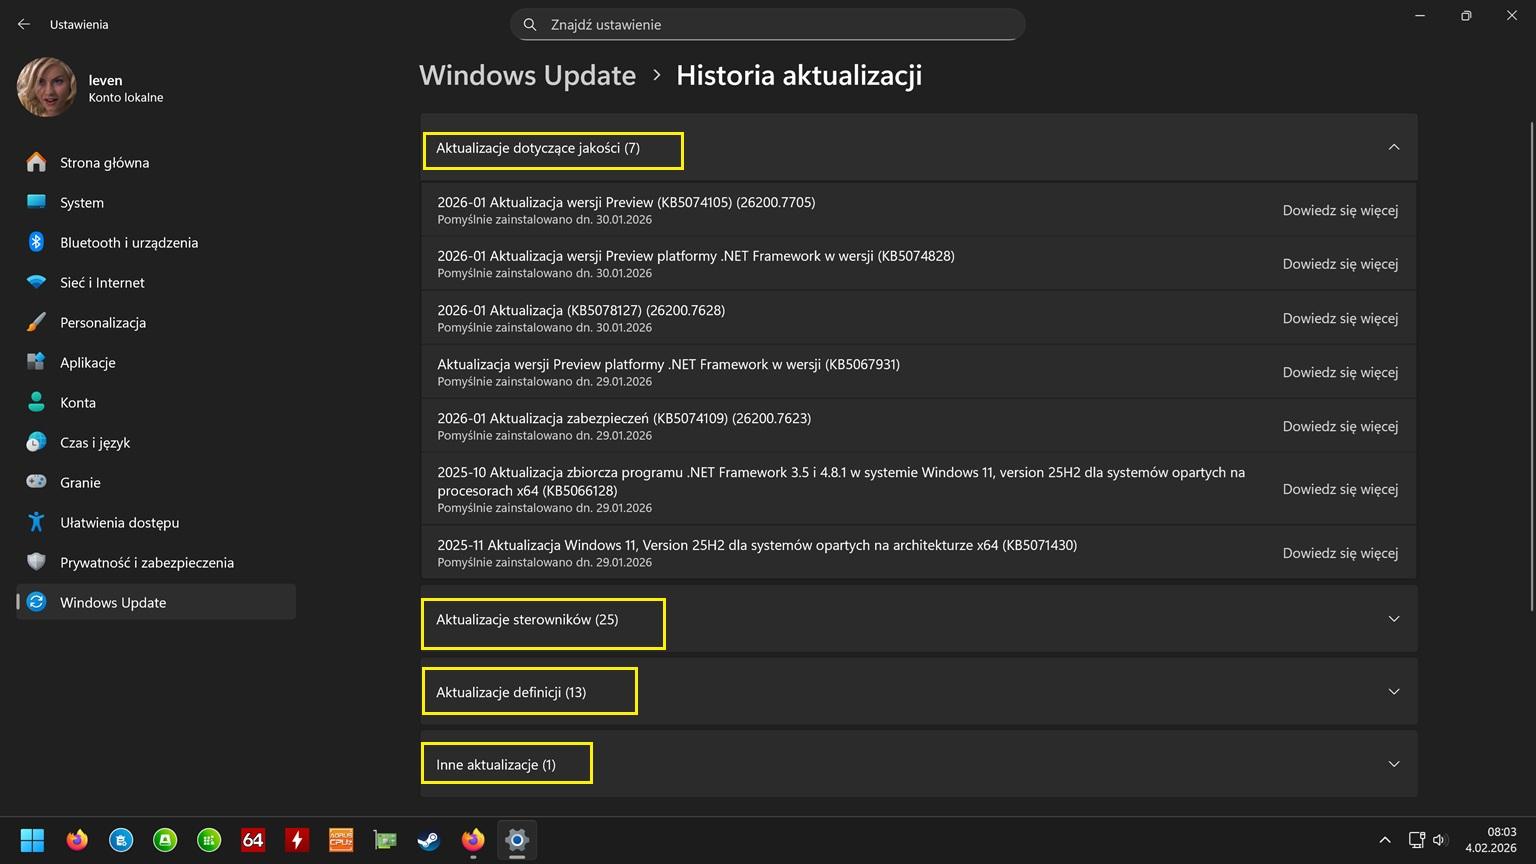This screenshot has width=1536, height=864.
Task: Select the Bluetooth i urządzenia icon
Action: tap(36, 242)
